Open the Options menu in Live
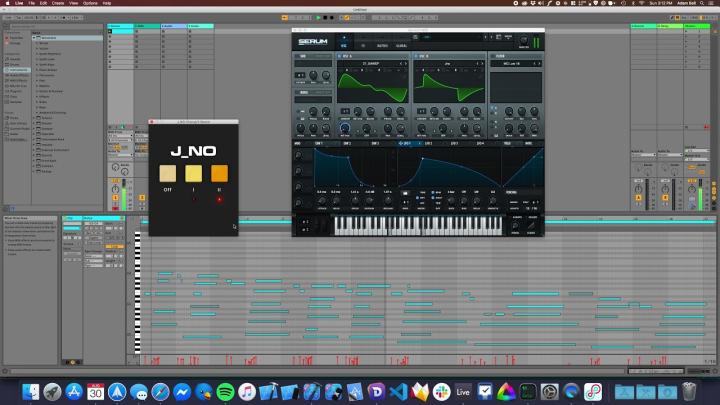 tap(90, 3)
